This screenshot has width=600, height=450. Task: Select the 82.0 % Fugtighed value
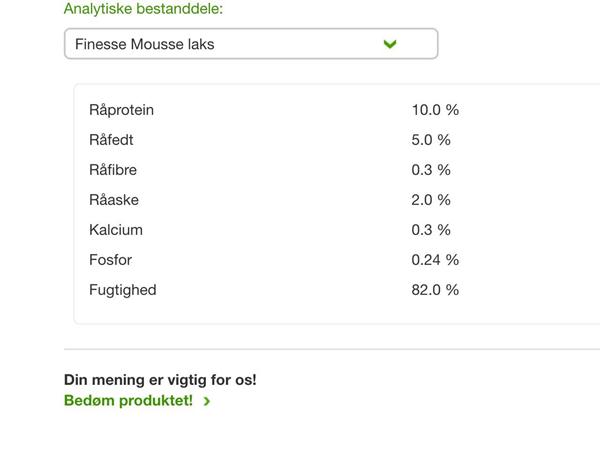click(x=435, y=290)
